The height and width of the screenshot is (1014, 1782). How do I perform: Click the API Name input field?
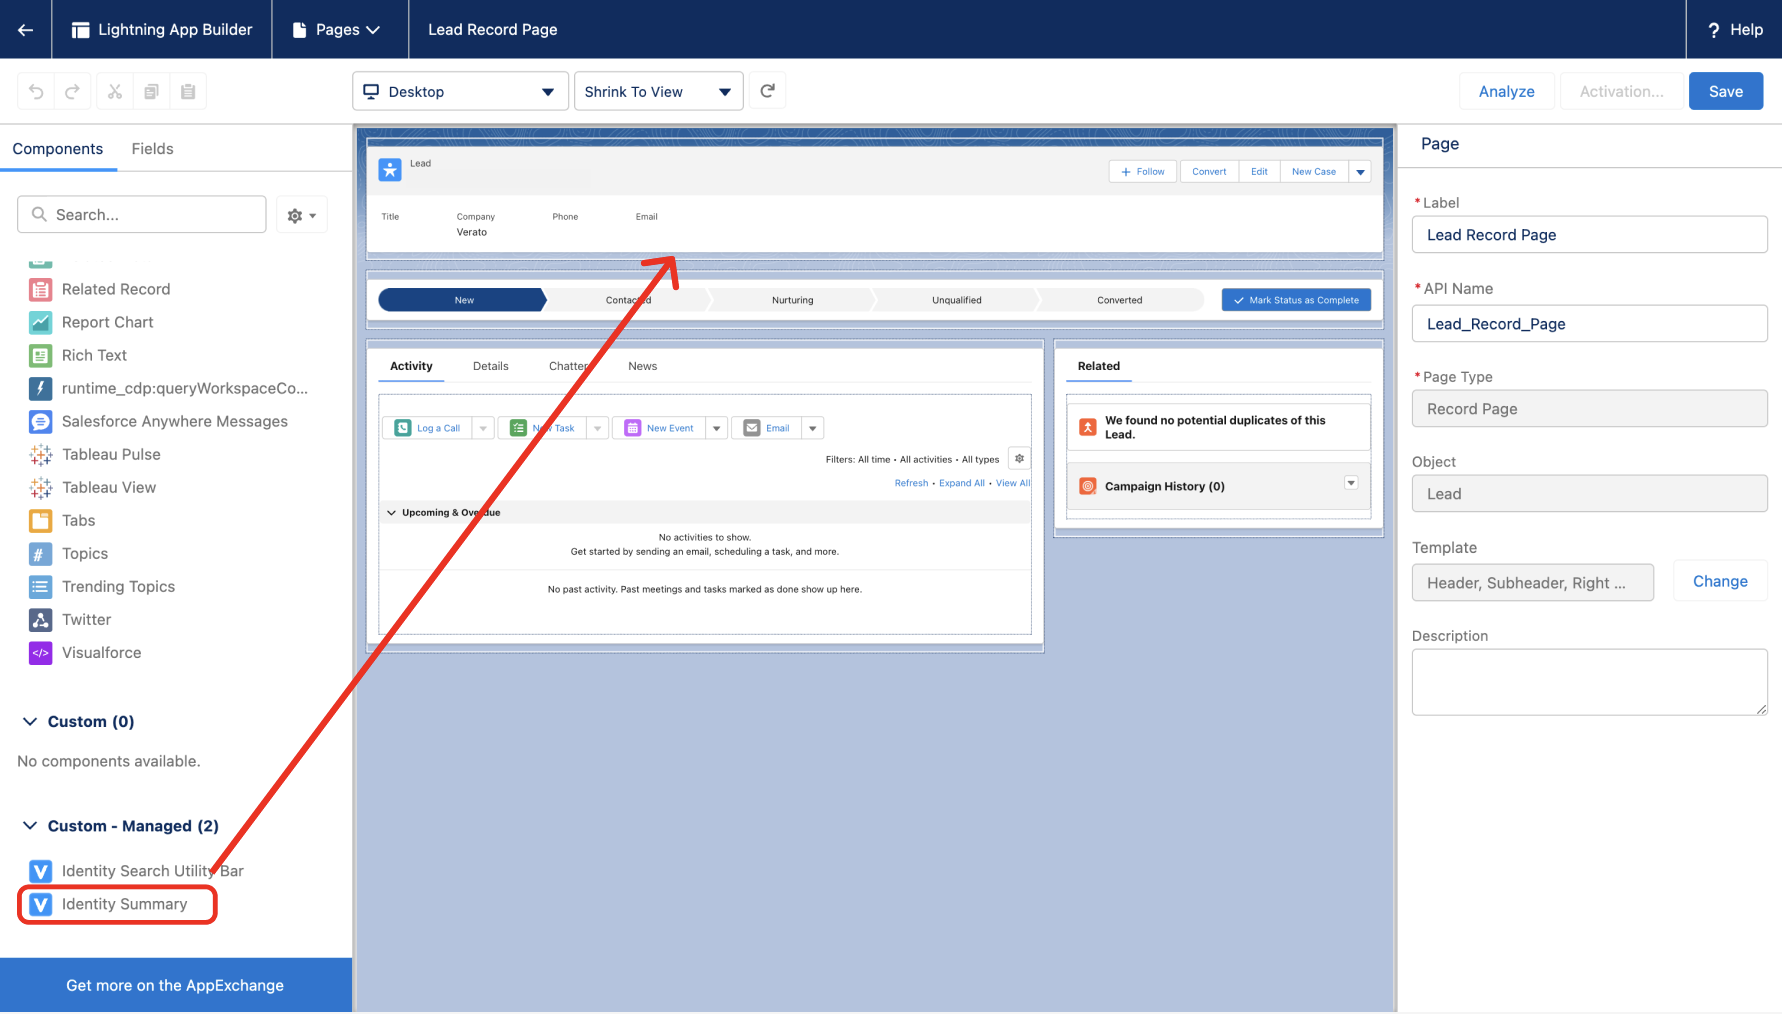click(1589, 324)
